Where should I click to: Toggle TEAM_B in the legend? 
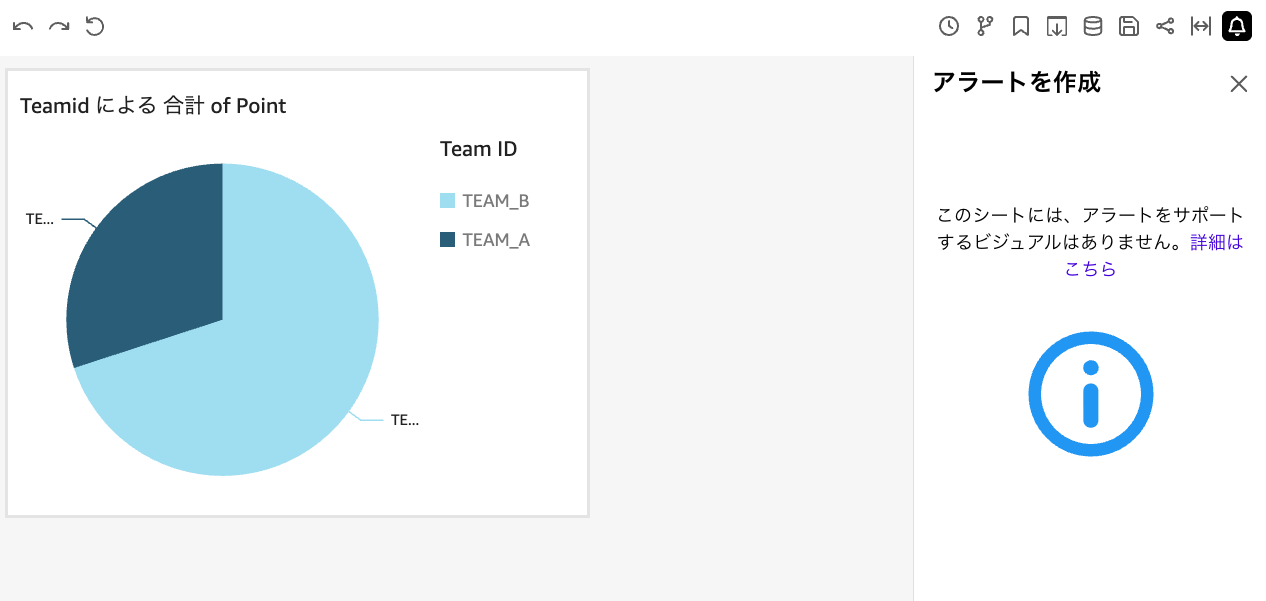click(496, 201)
